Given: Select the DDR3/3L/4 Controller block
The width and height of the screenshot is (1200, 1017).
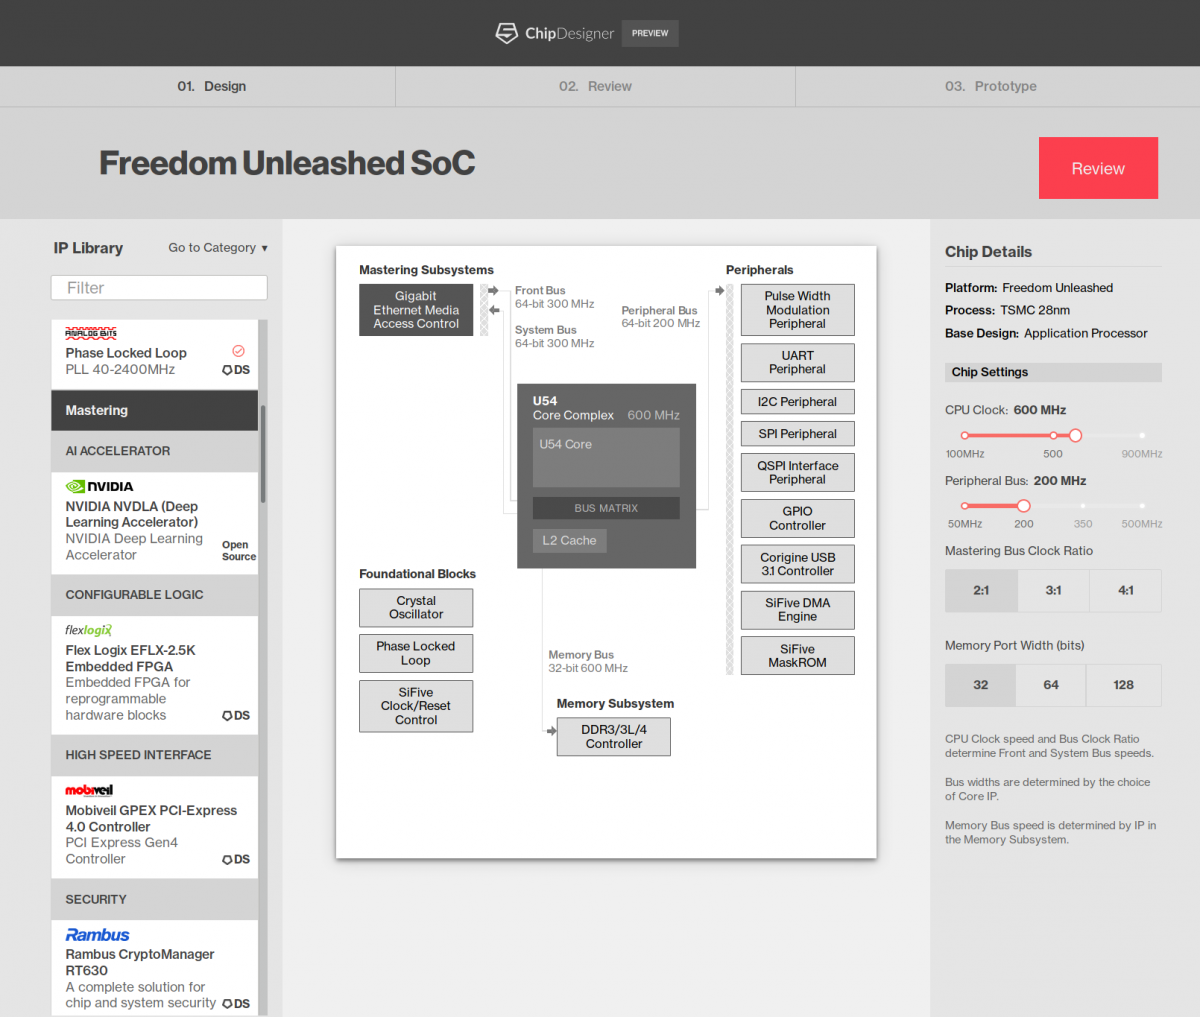Looking at the screenshot, I should coord(614,737).
